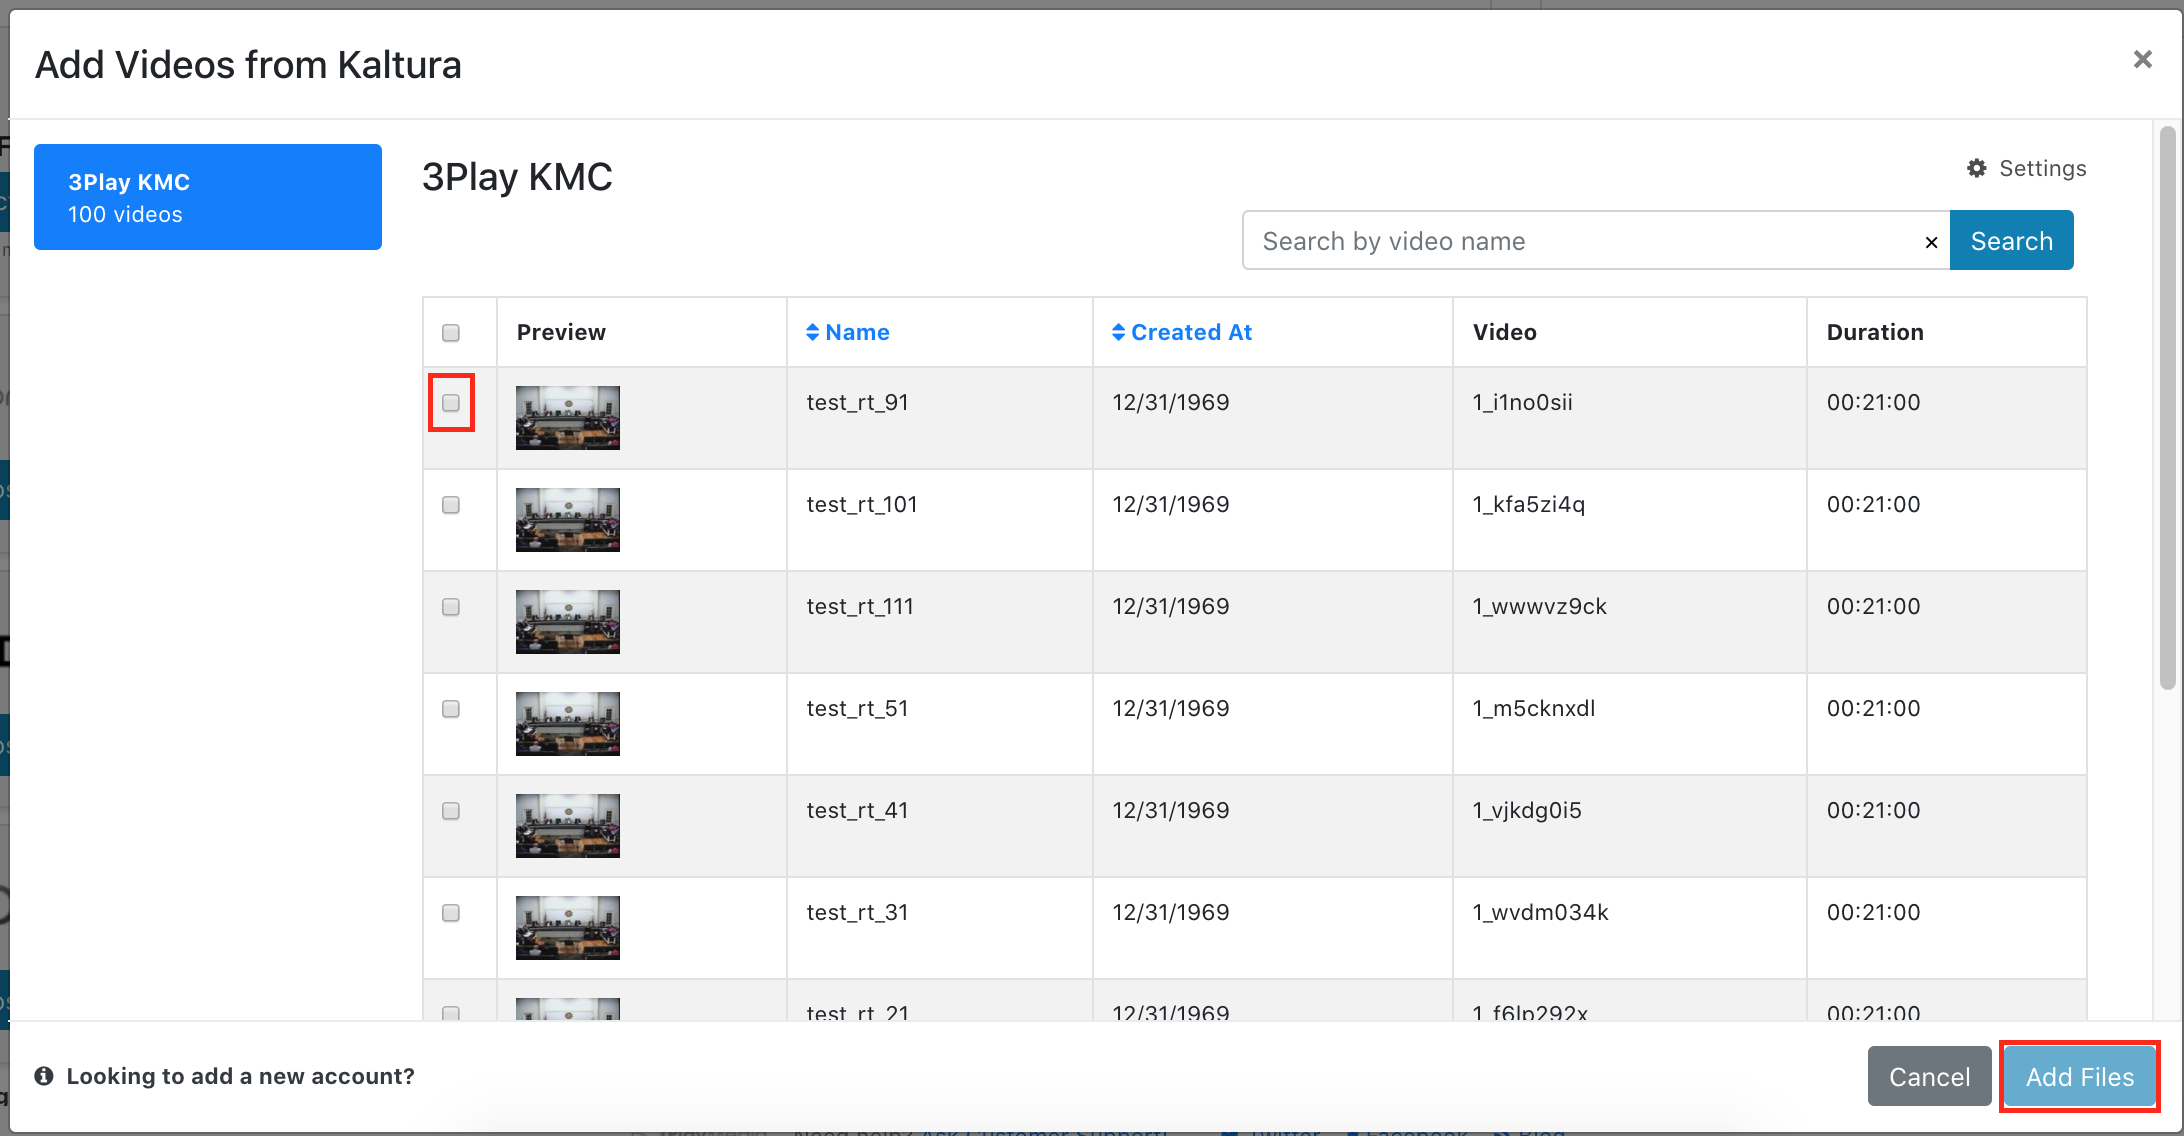Sort the table by Name column

[x=848, y=332]
